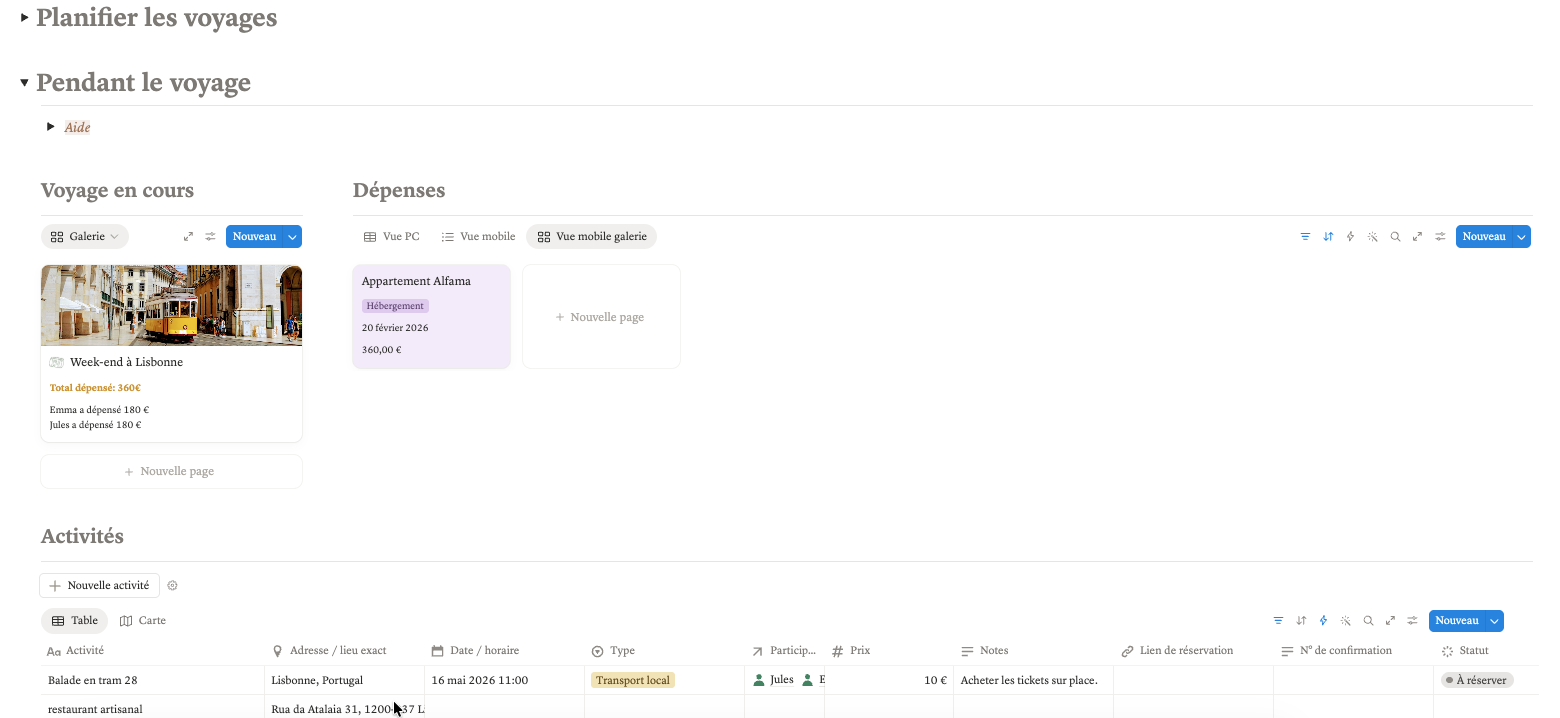Click search icon in Activités toolbar

(x=1368, y=621)
